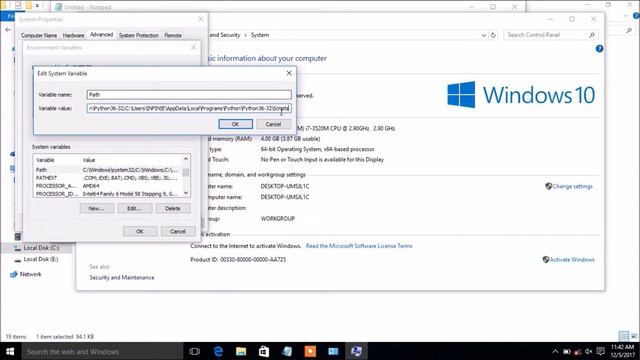
Task: Close the Environment Variables dialog
Action: (193, 47)
